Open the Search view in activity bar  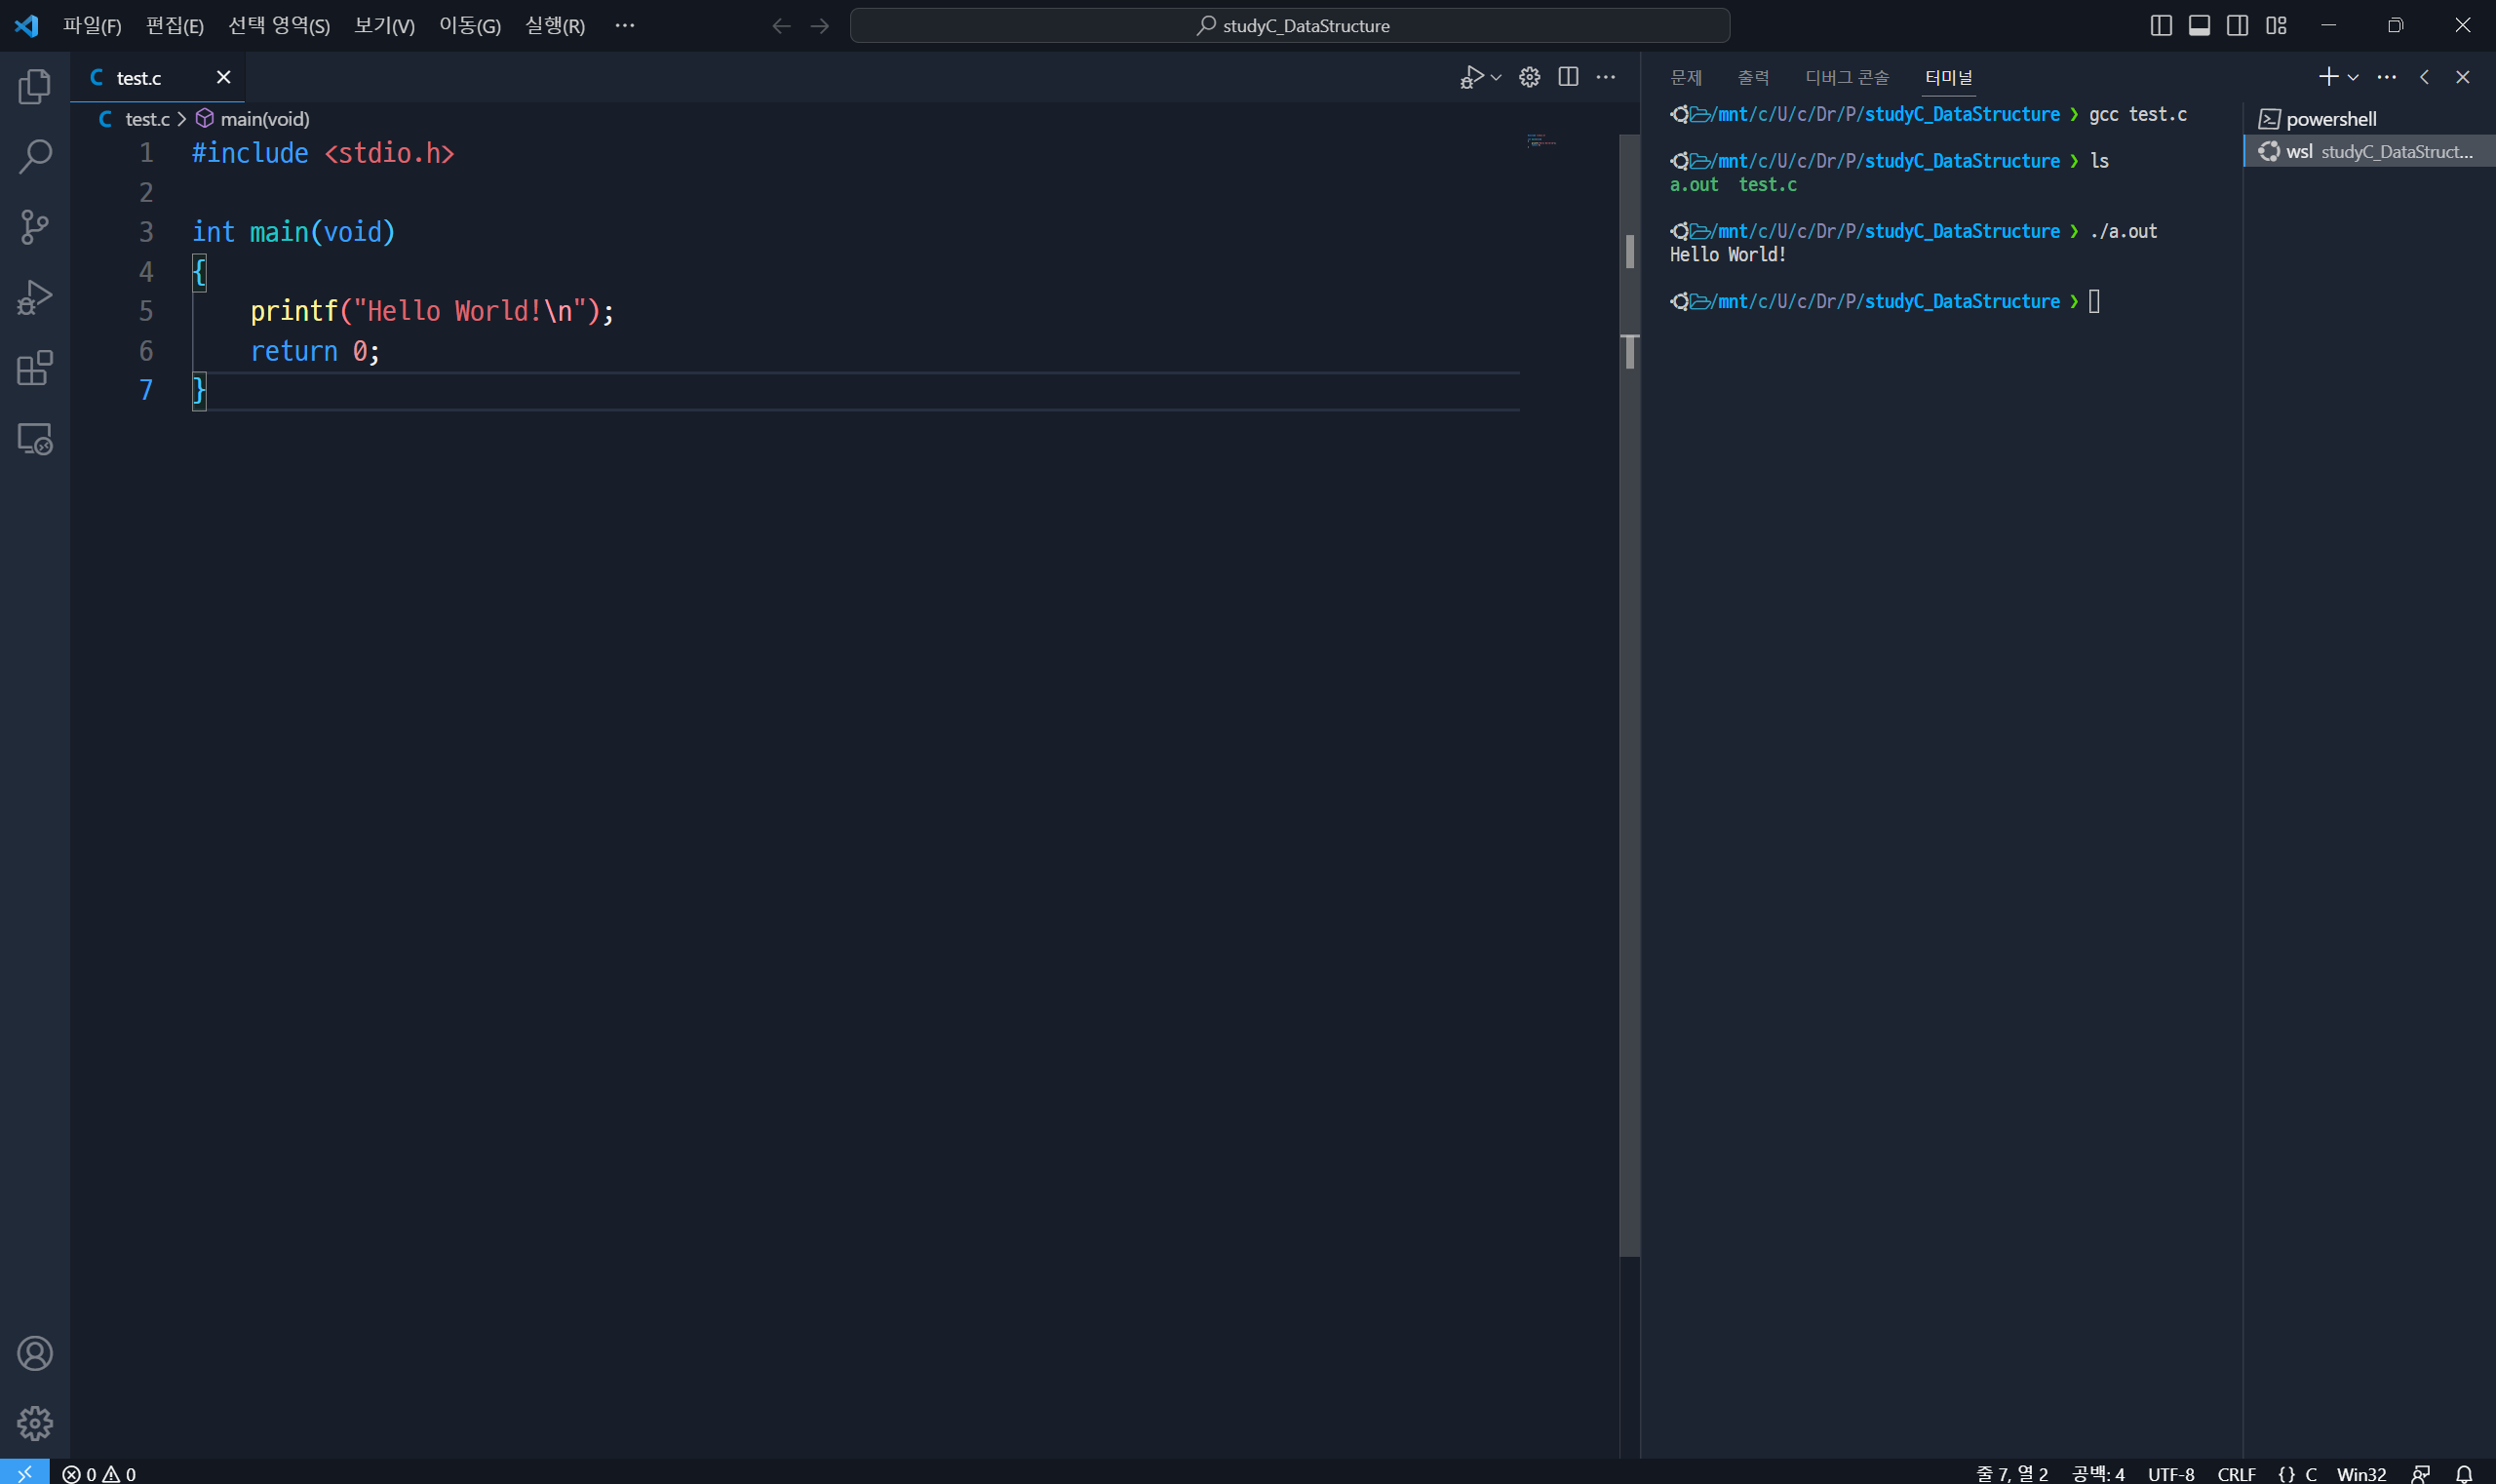[35, 157]
